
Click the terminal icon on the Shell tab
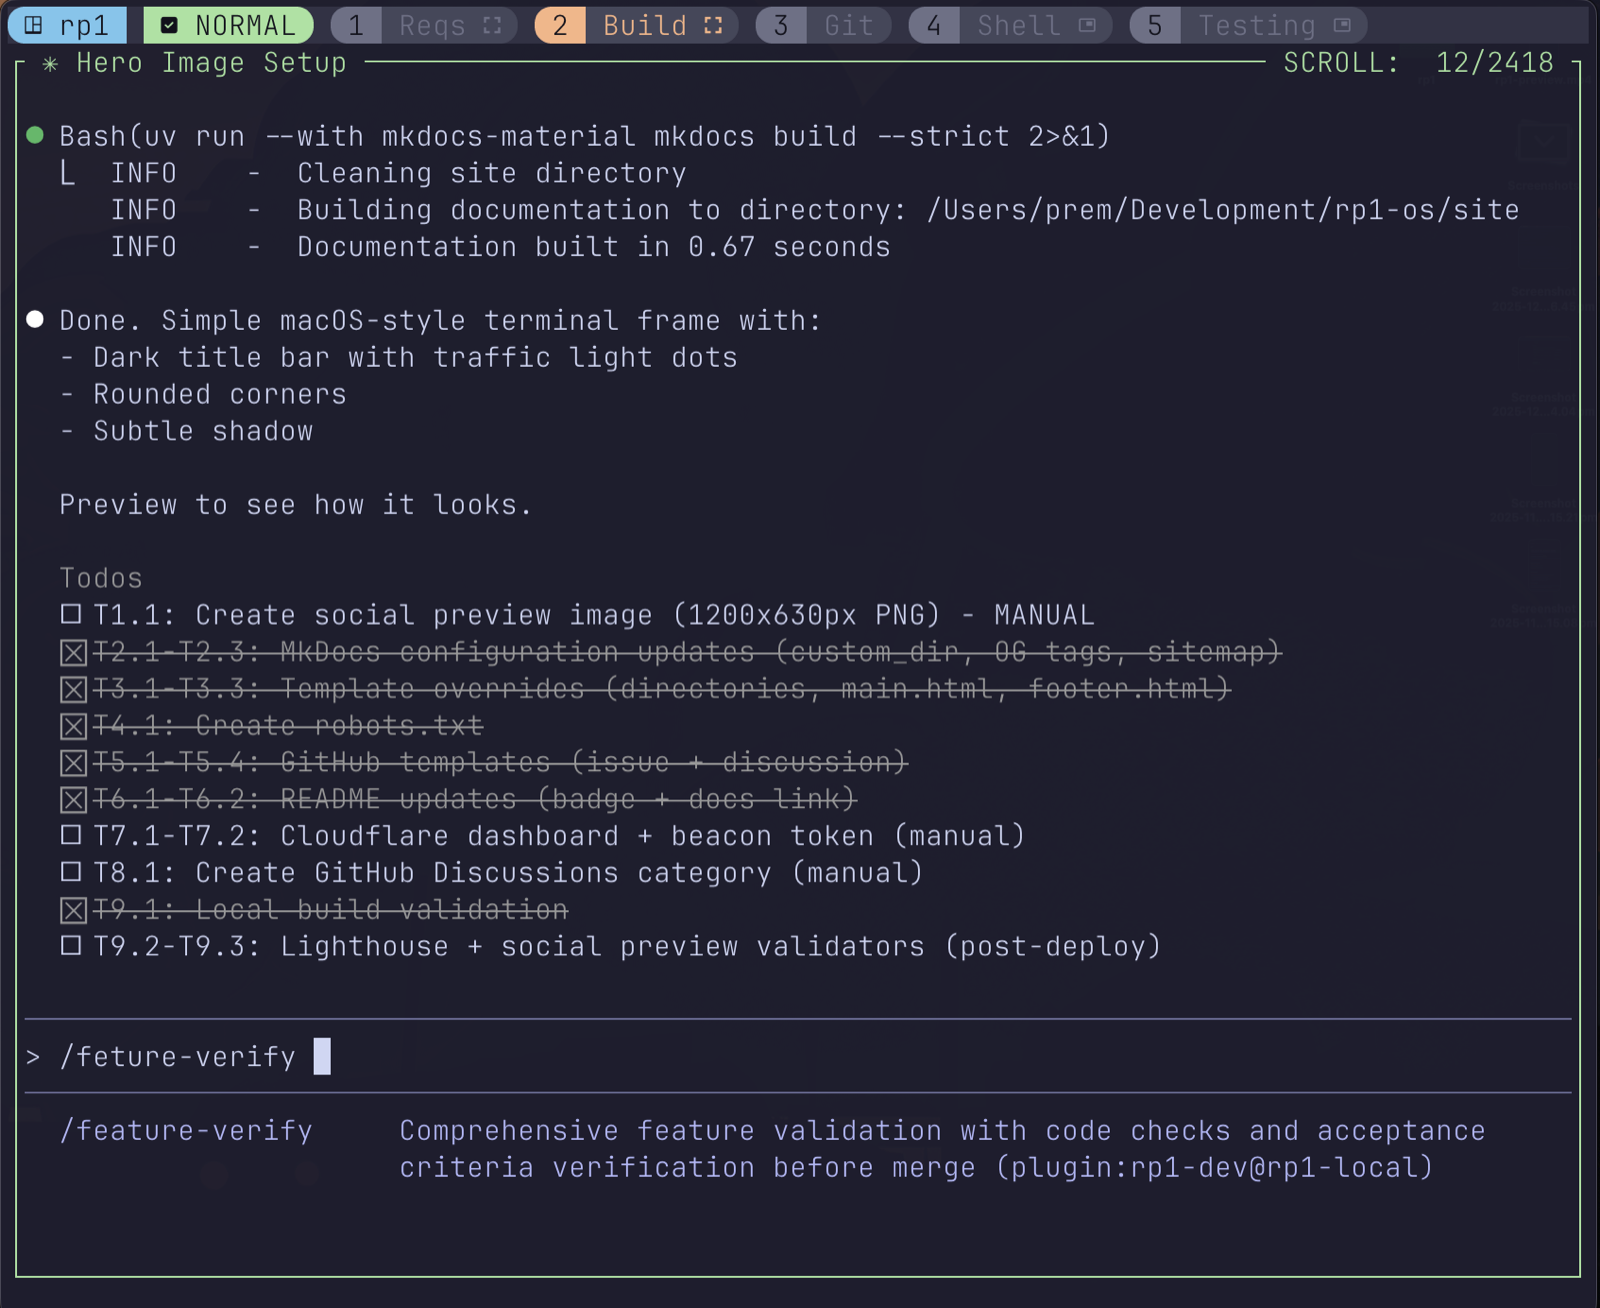tap(1087, 25)
